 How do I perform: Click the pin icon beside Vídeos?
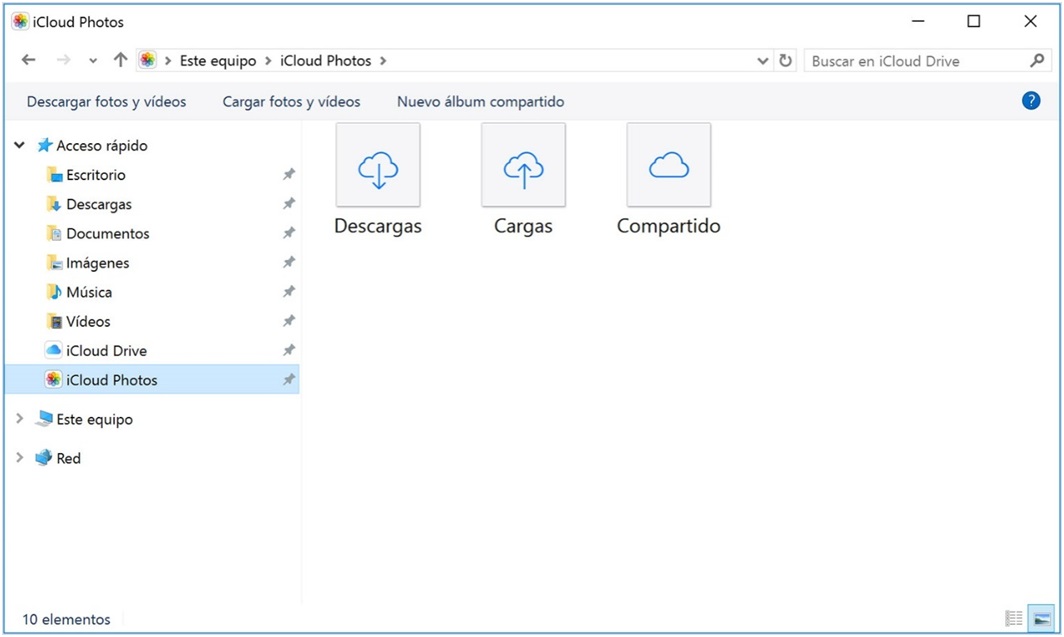point(289,321)
